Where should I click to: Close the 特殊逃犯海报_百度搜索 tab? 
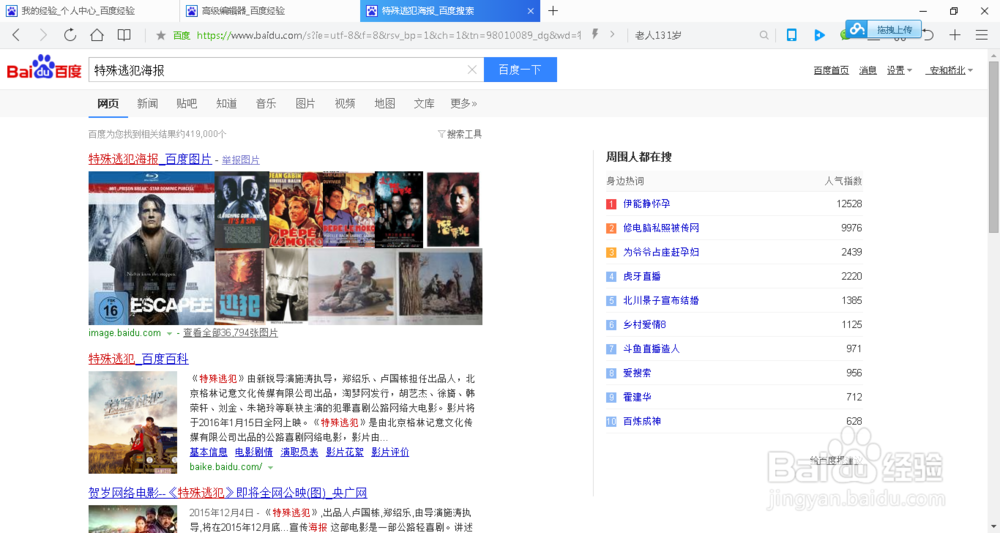tap(531, 11)
